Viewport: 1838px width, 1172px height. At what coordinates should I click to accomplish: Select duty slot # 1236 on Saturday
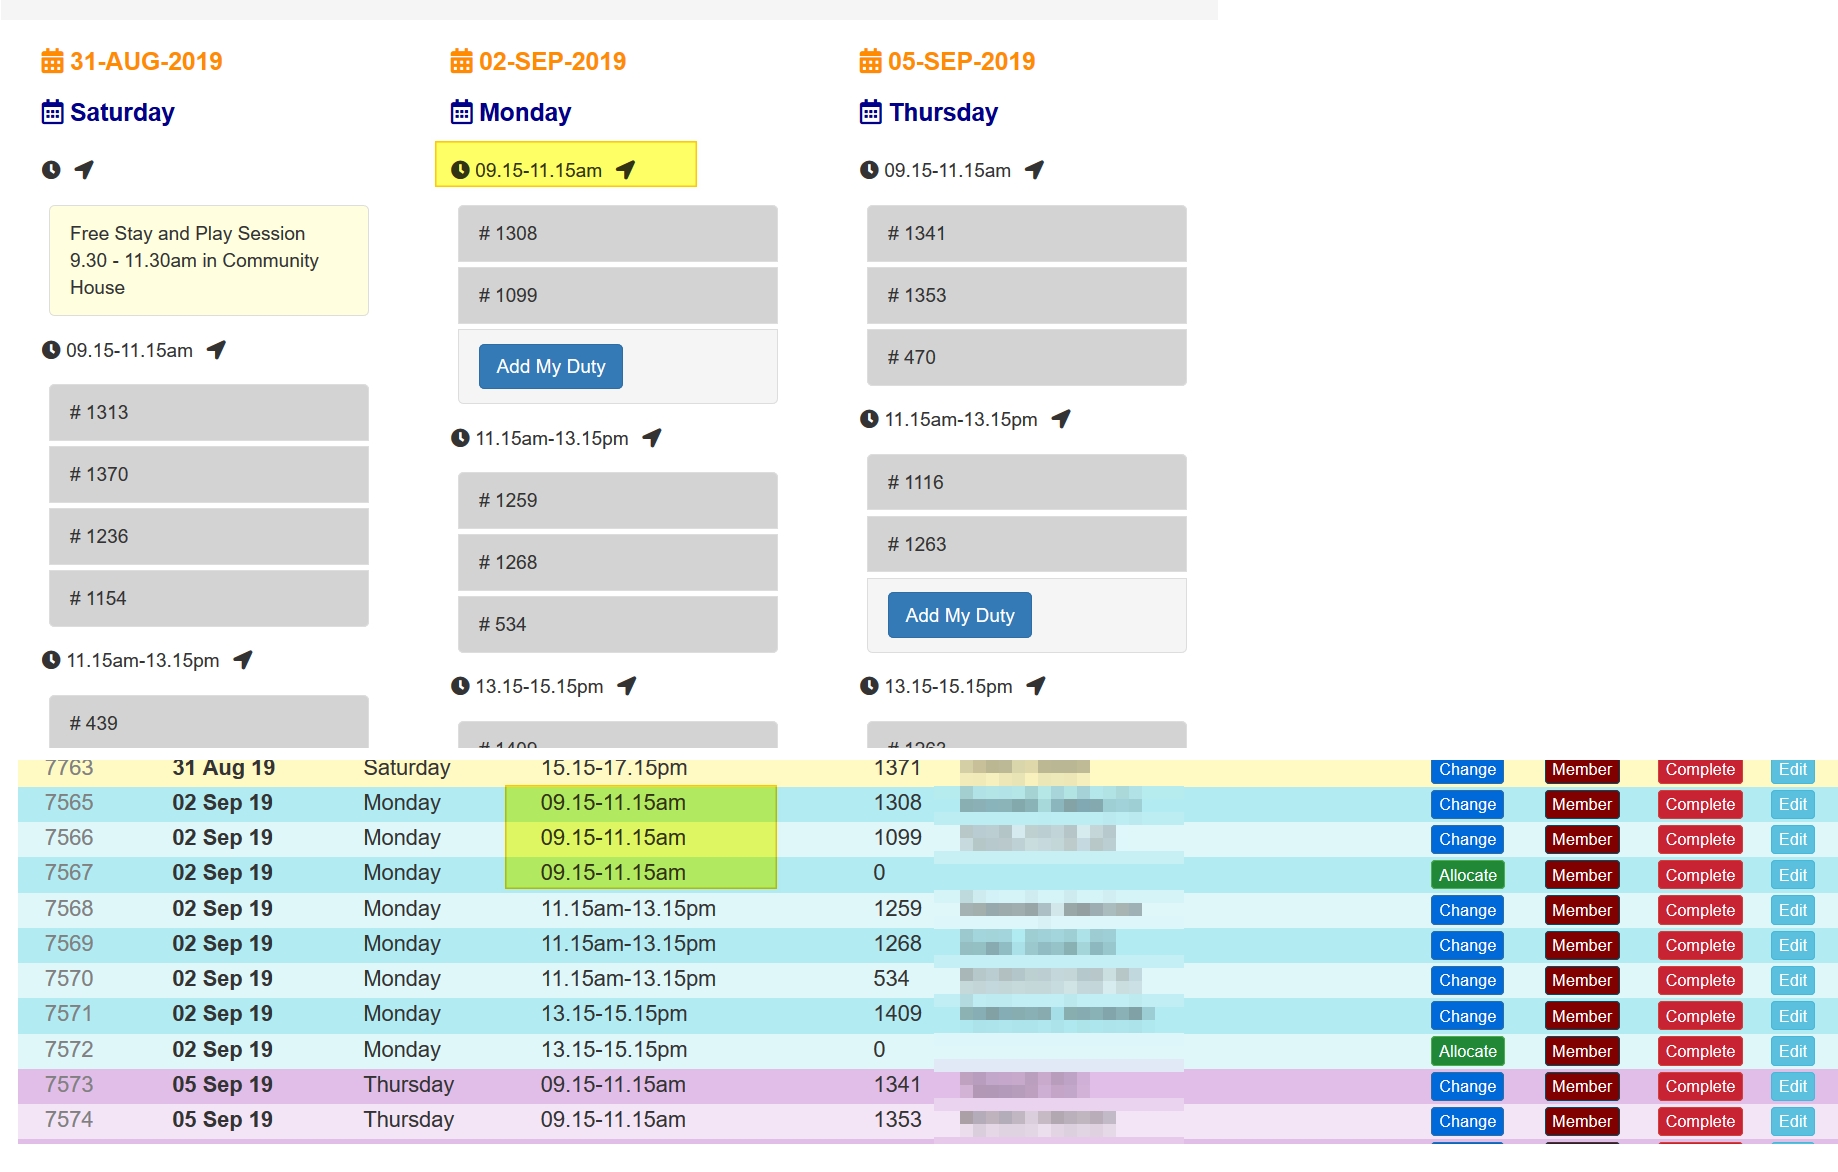[x=208, y=536]
